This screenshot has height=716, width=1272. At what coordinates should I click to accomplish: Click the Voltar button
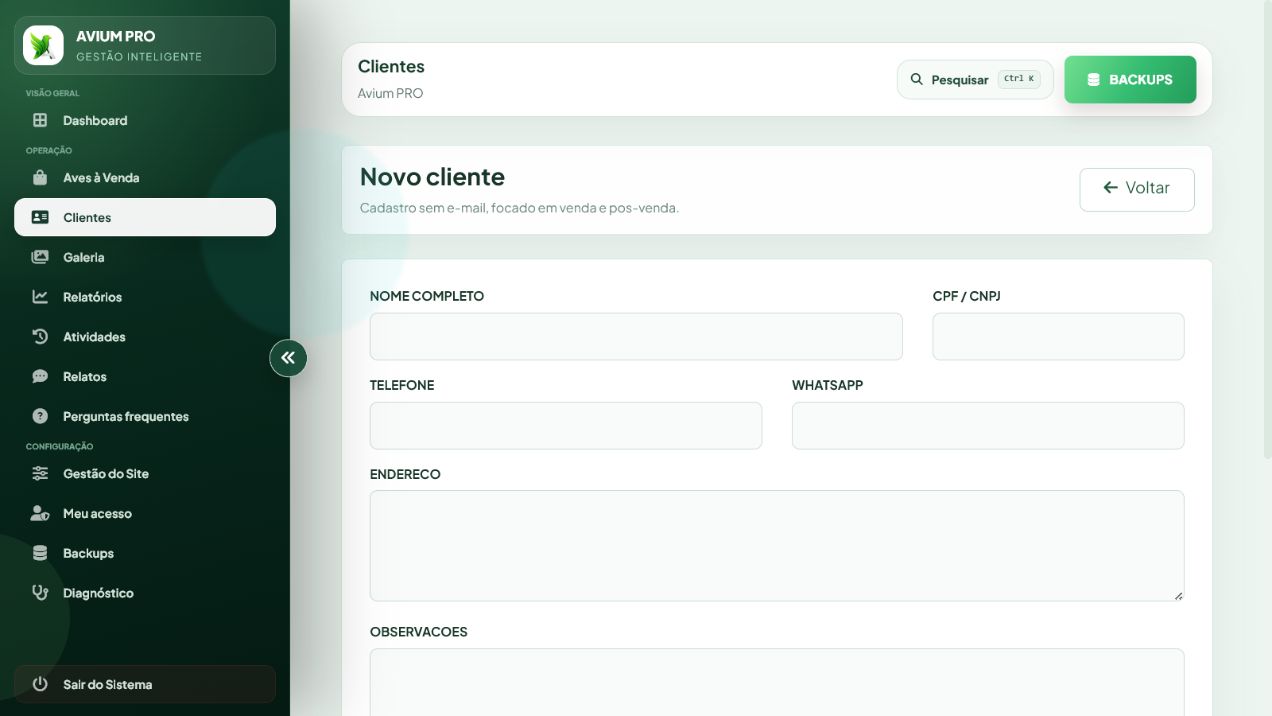tap(1137, 189)
